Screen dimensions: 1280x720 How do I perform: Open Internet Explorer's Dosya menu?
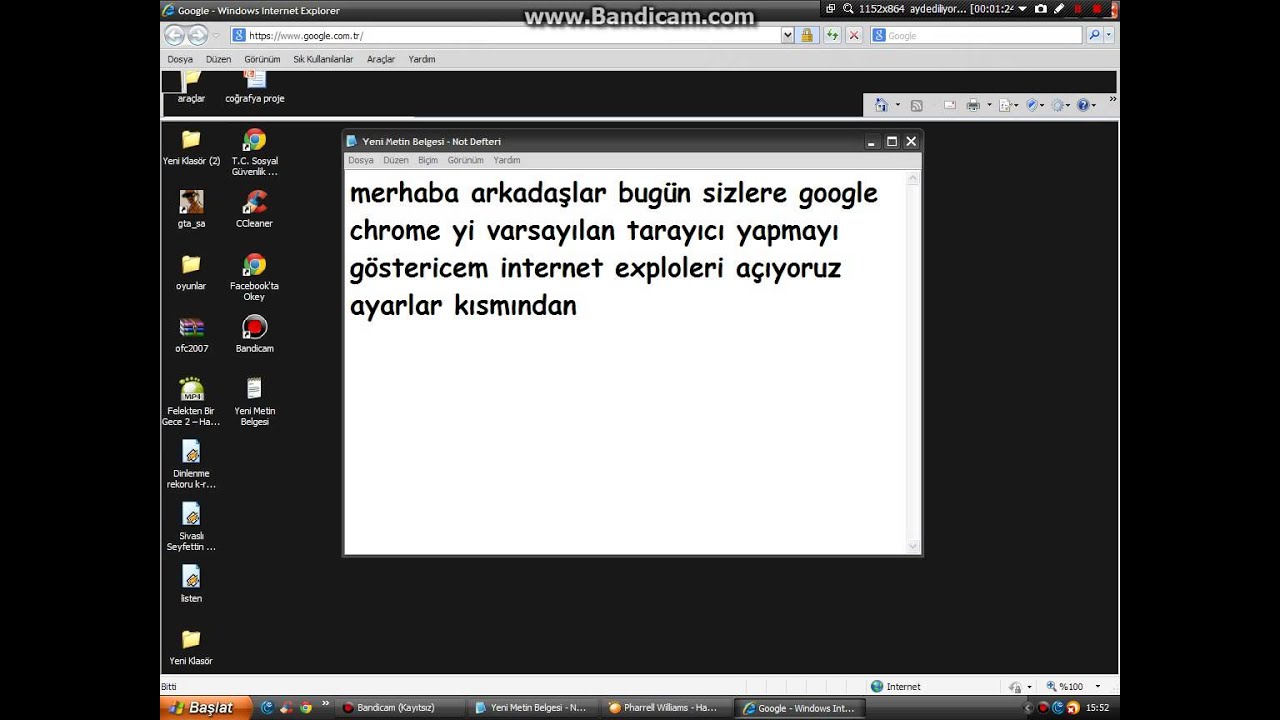click(180, 59)
